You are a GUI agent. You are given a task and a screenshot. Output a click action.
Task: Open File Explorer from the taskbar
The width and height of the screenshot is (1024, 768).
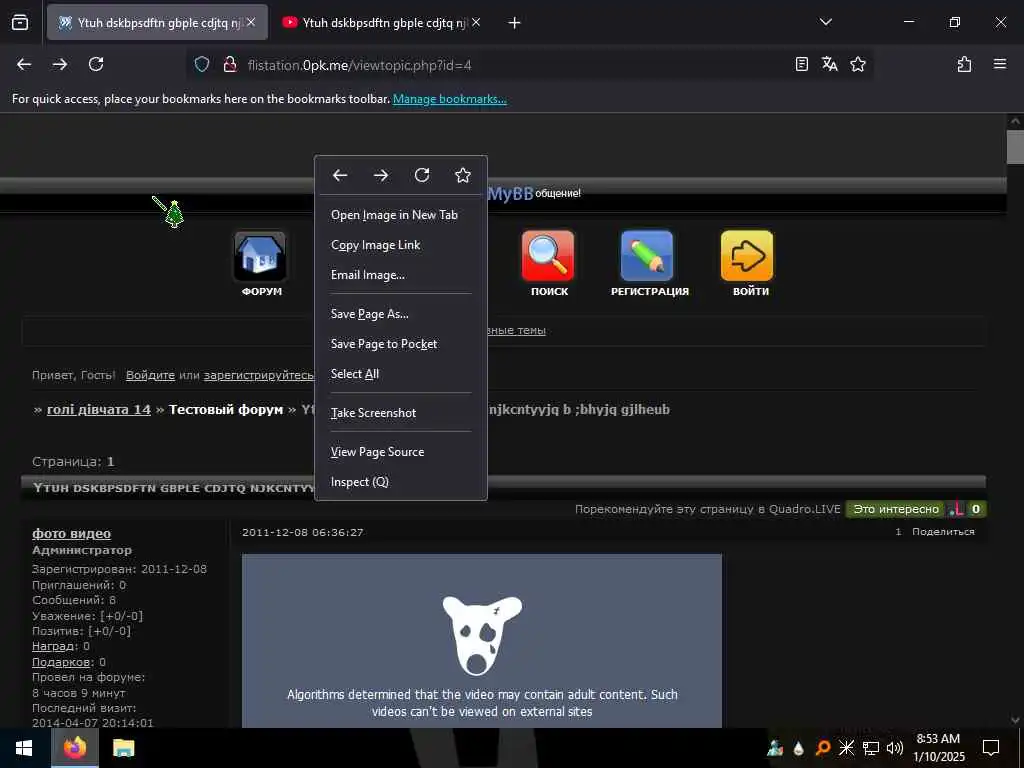[x=123, y=748]
